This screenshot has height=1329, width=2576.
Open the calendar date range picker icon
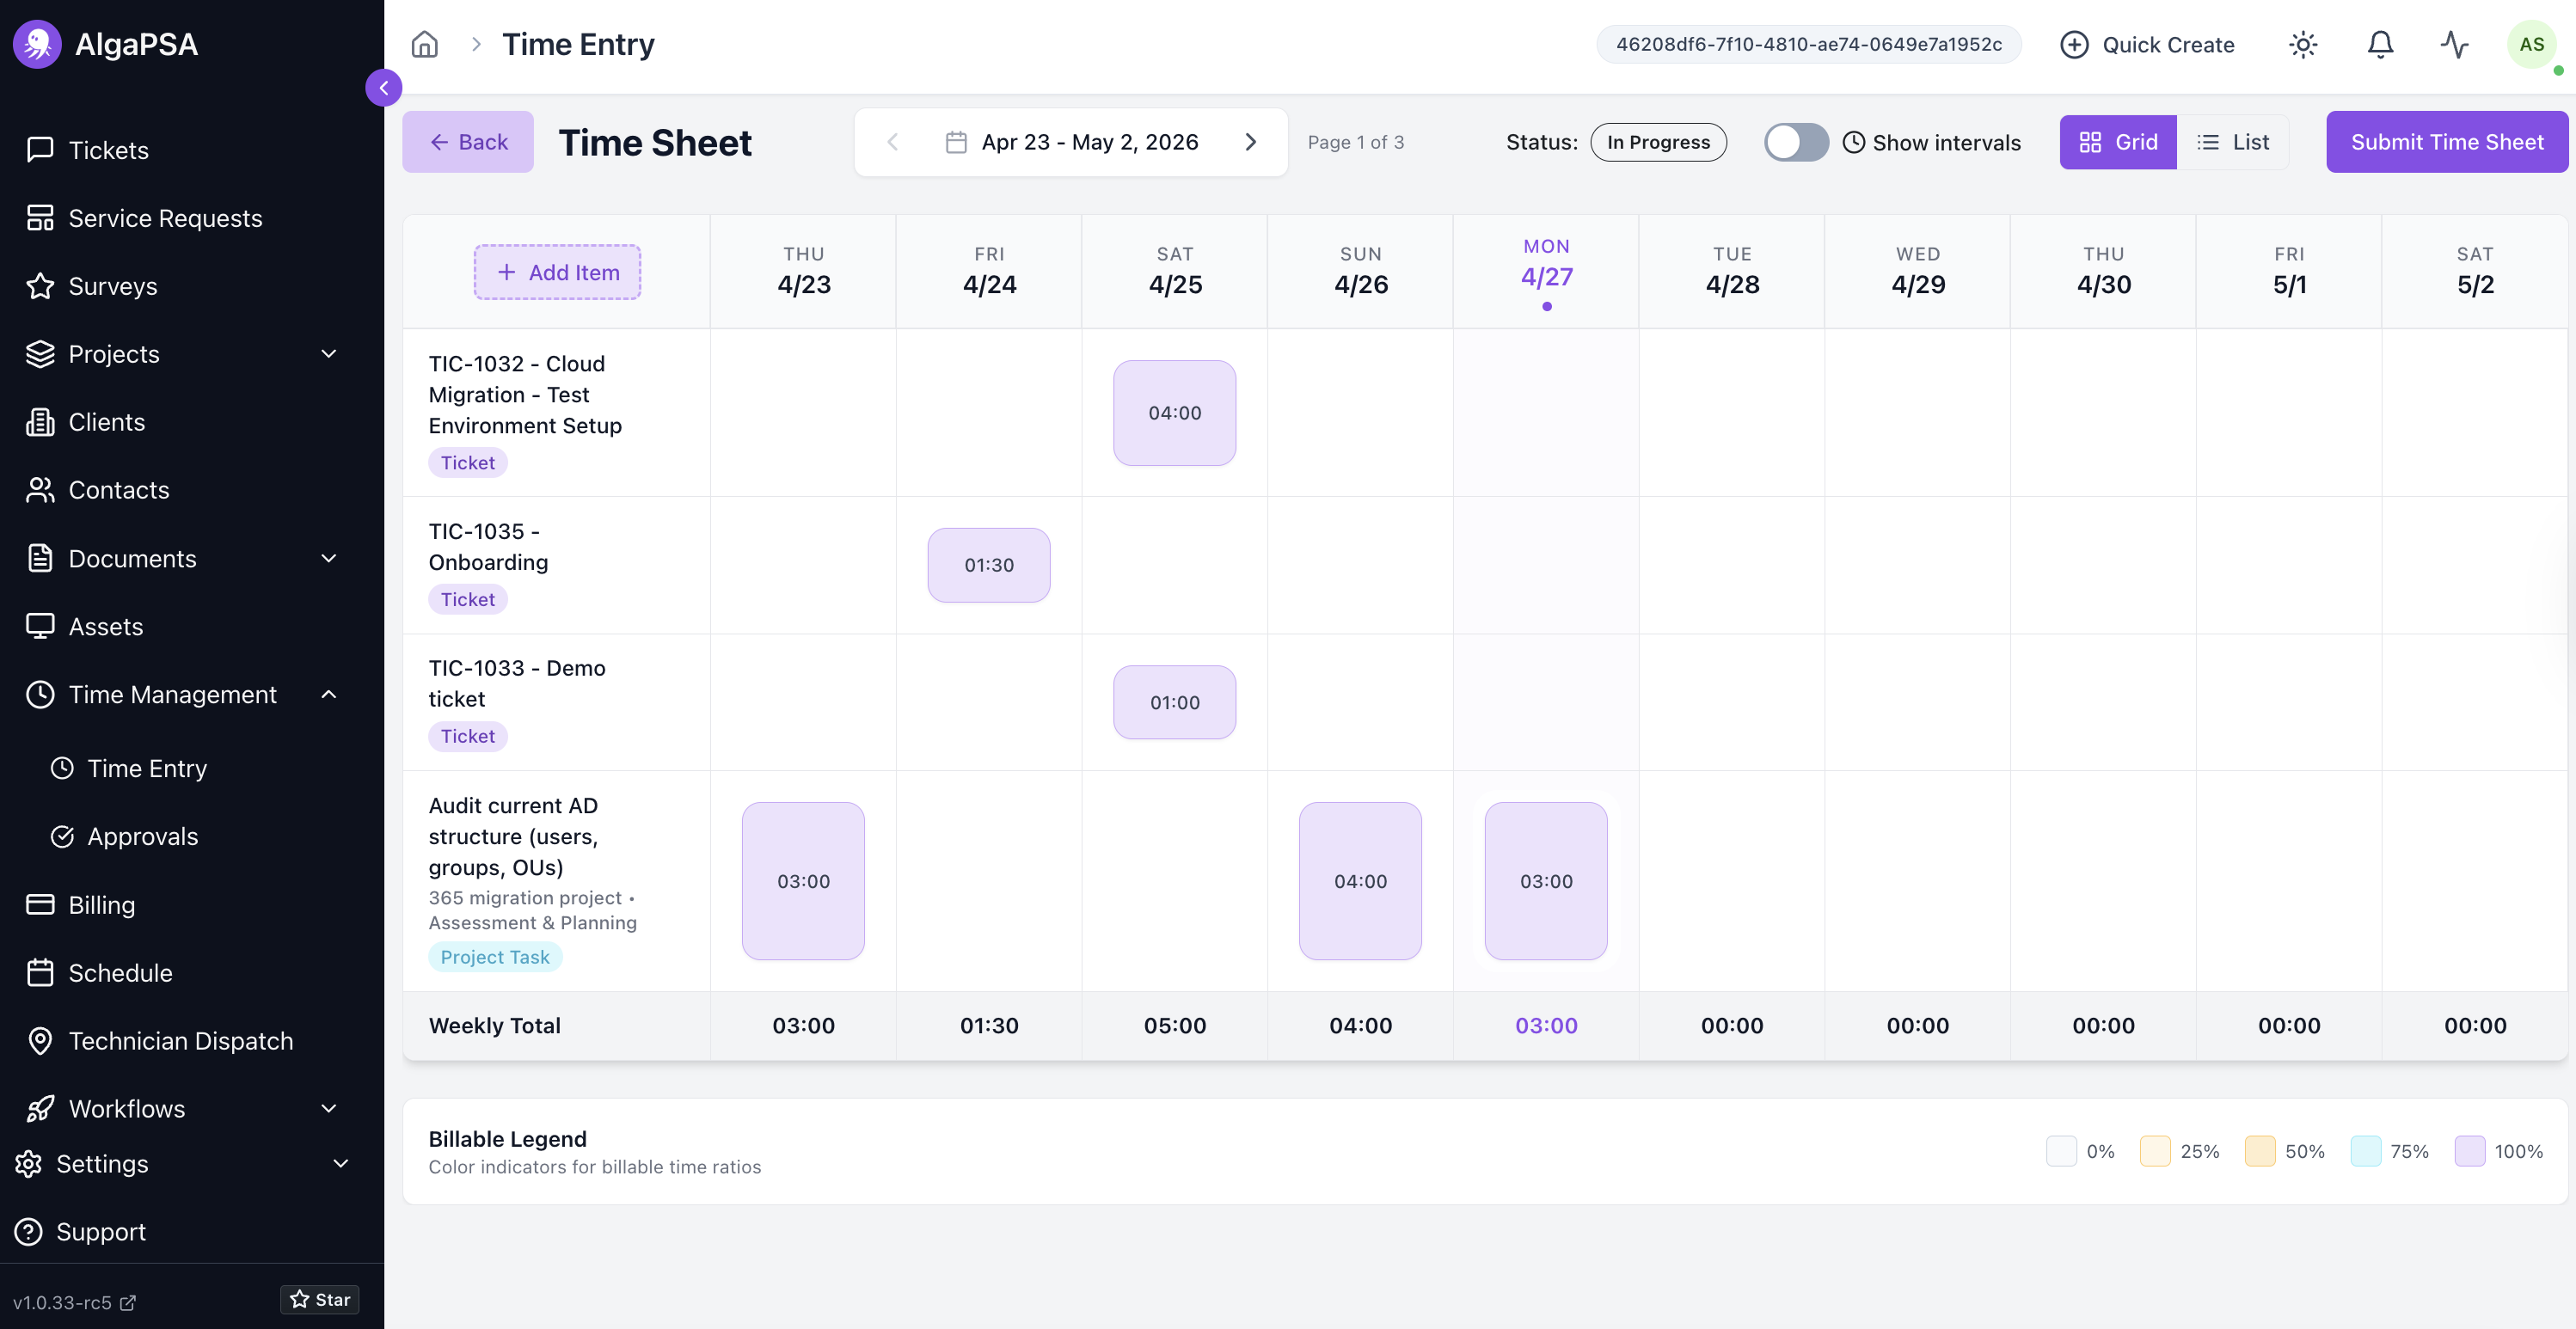tap(956, 142)
